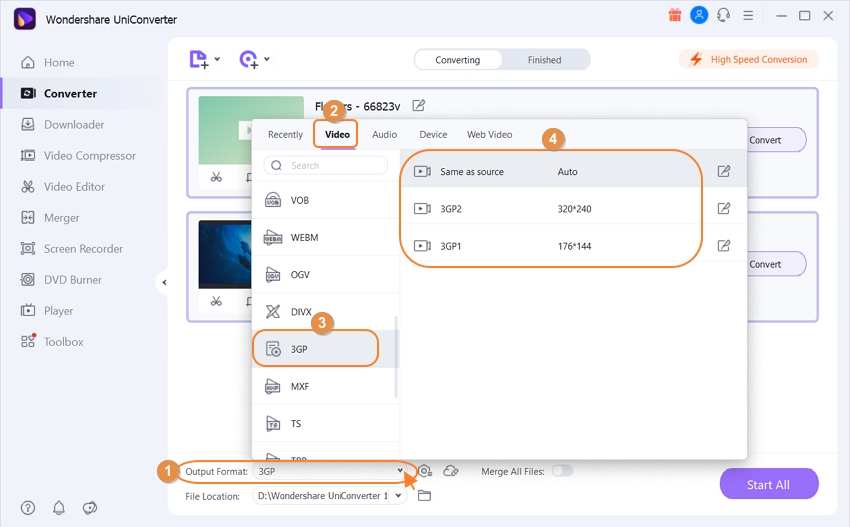
Task: Edit settings for 3GP1 preset
Action: click(724, 246)
